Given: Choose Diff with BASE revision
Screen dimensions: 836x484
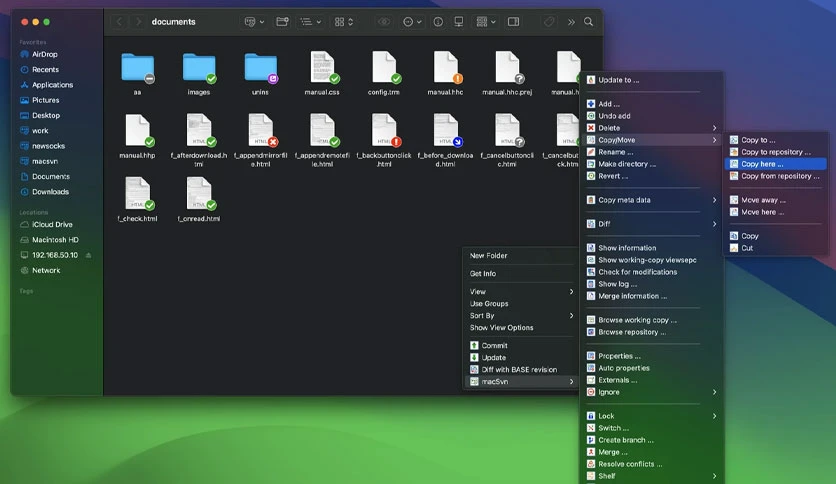Looking at the screenshot, I should [x=521, y=369].
